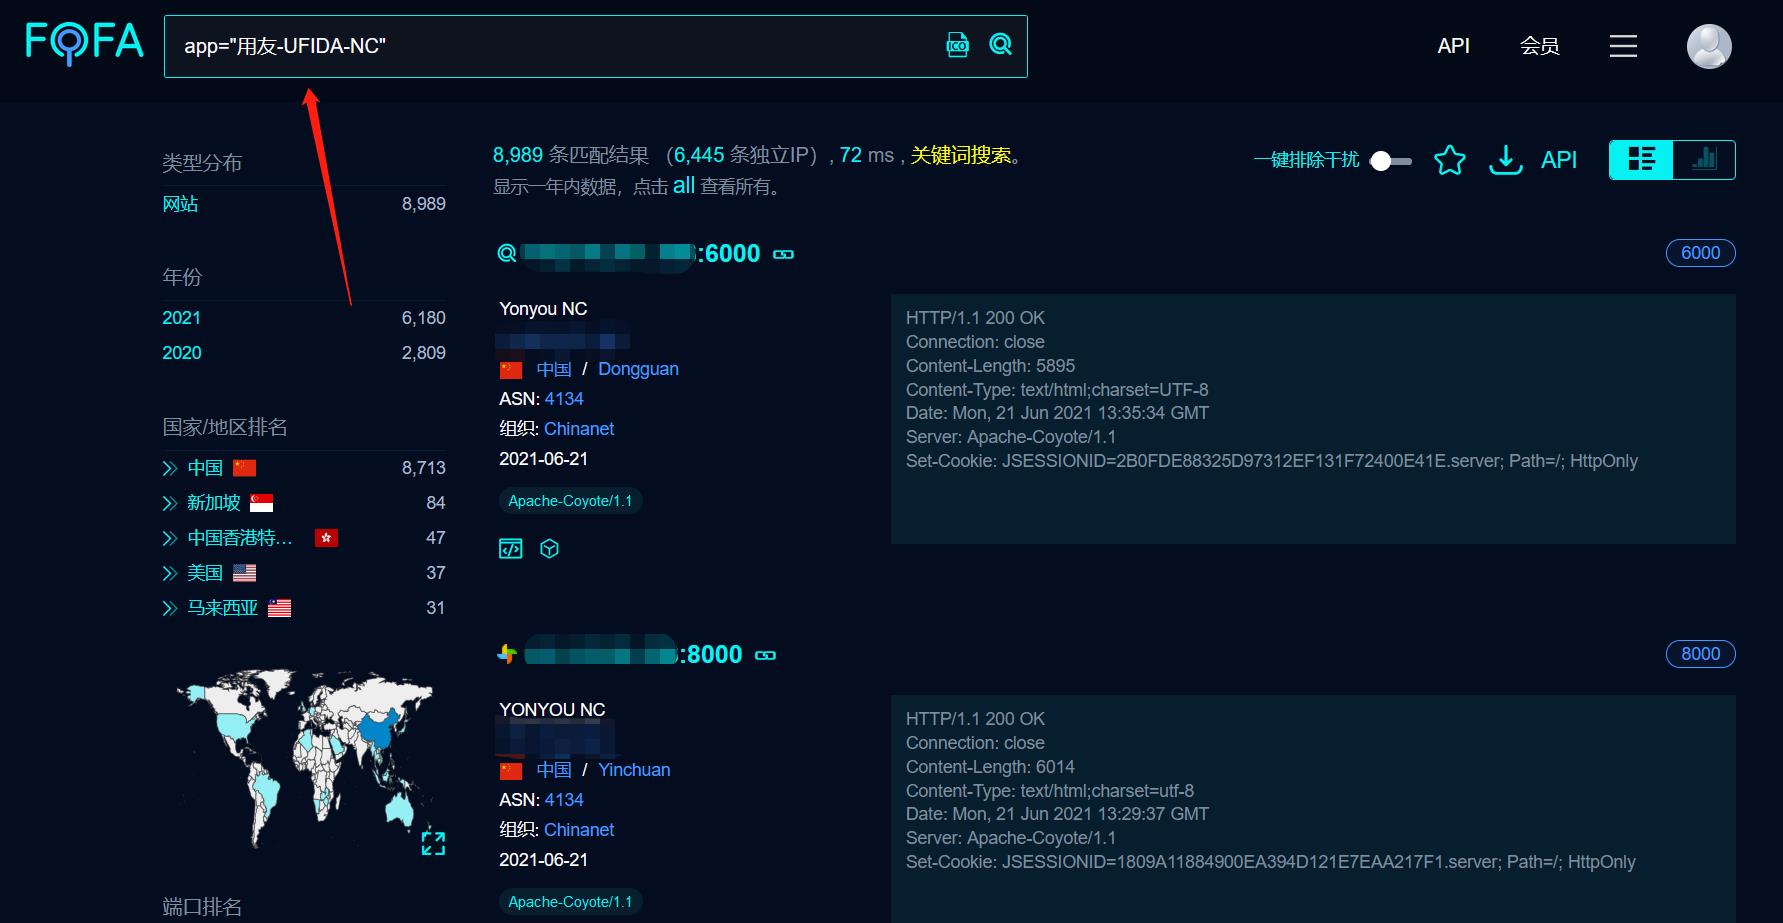
Task: Switch to list view layout
Action: coord(1641,160)
